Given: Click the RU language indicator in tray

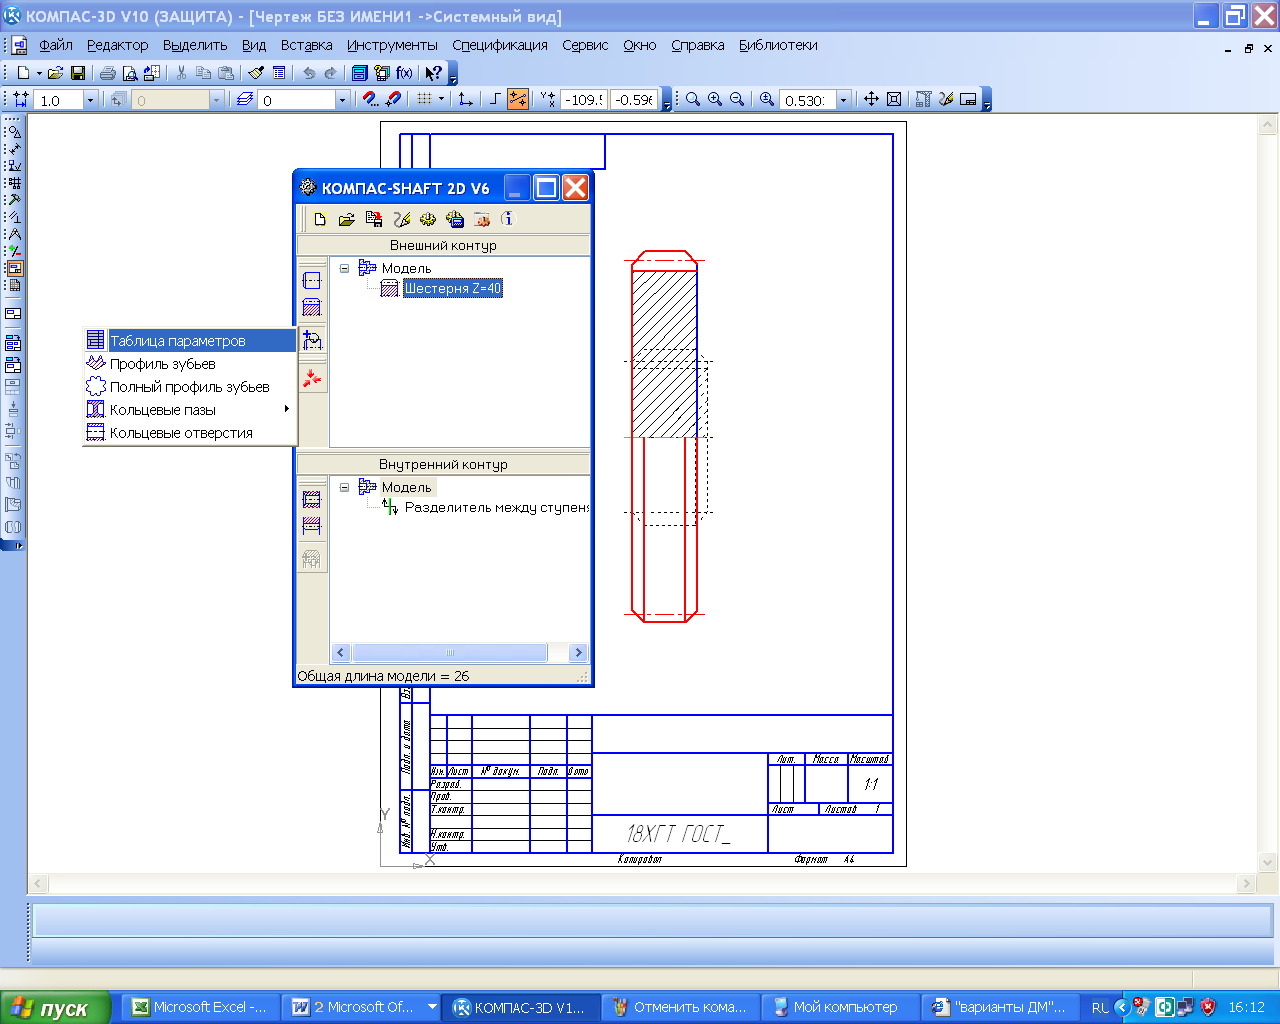Looking at the screenshot, I should point(1100,1007).
